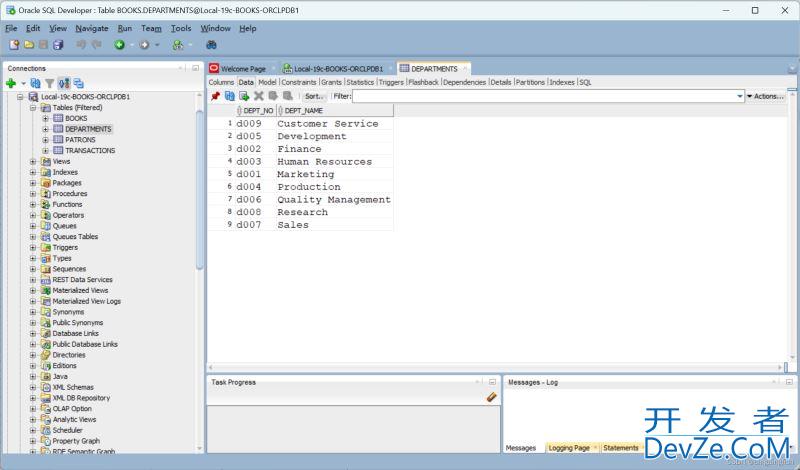Click the data grid horizontal scrollbar

pos(495,367)
